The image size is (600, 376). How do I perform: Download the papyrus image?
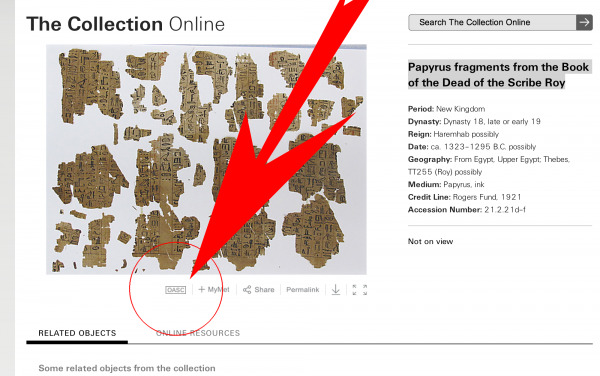(336, 290)
